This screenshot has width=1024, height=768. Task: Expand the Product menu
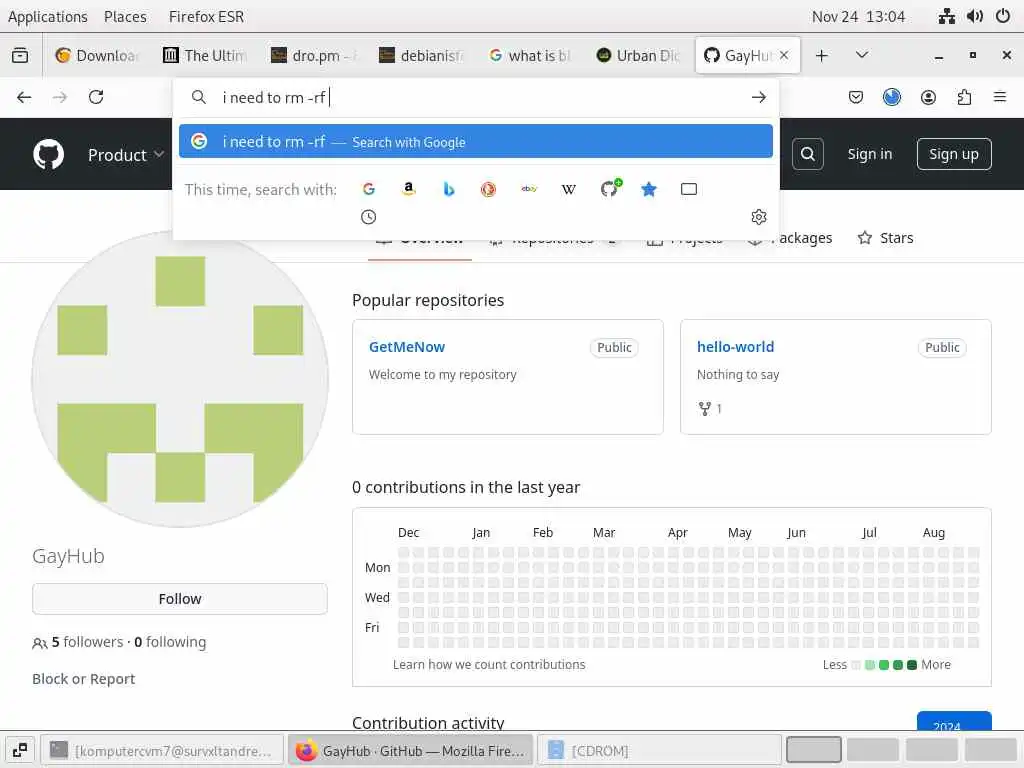pyautogui.click(x=125, y=155)
